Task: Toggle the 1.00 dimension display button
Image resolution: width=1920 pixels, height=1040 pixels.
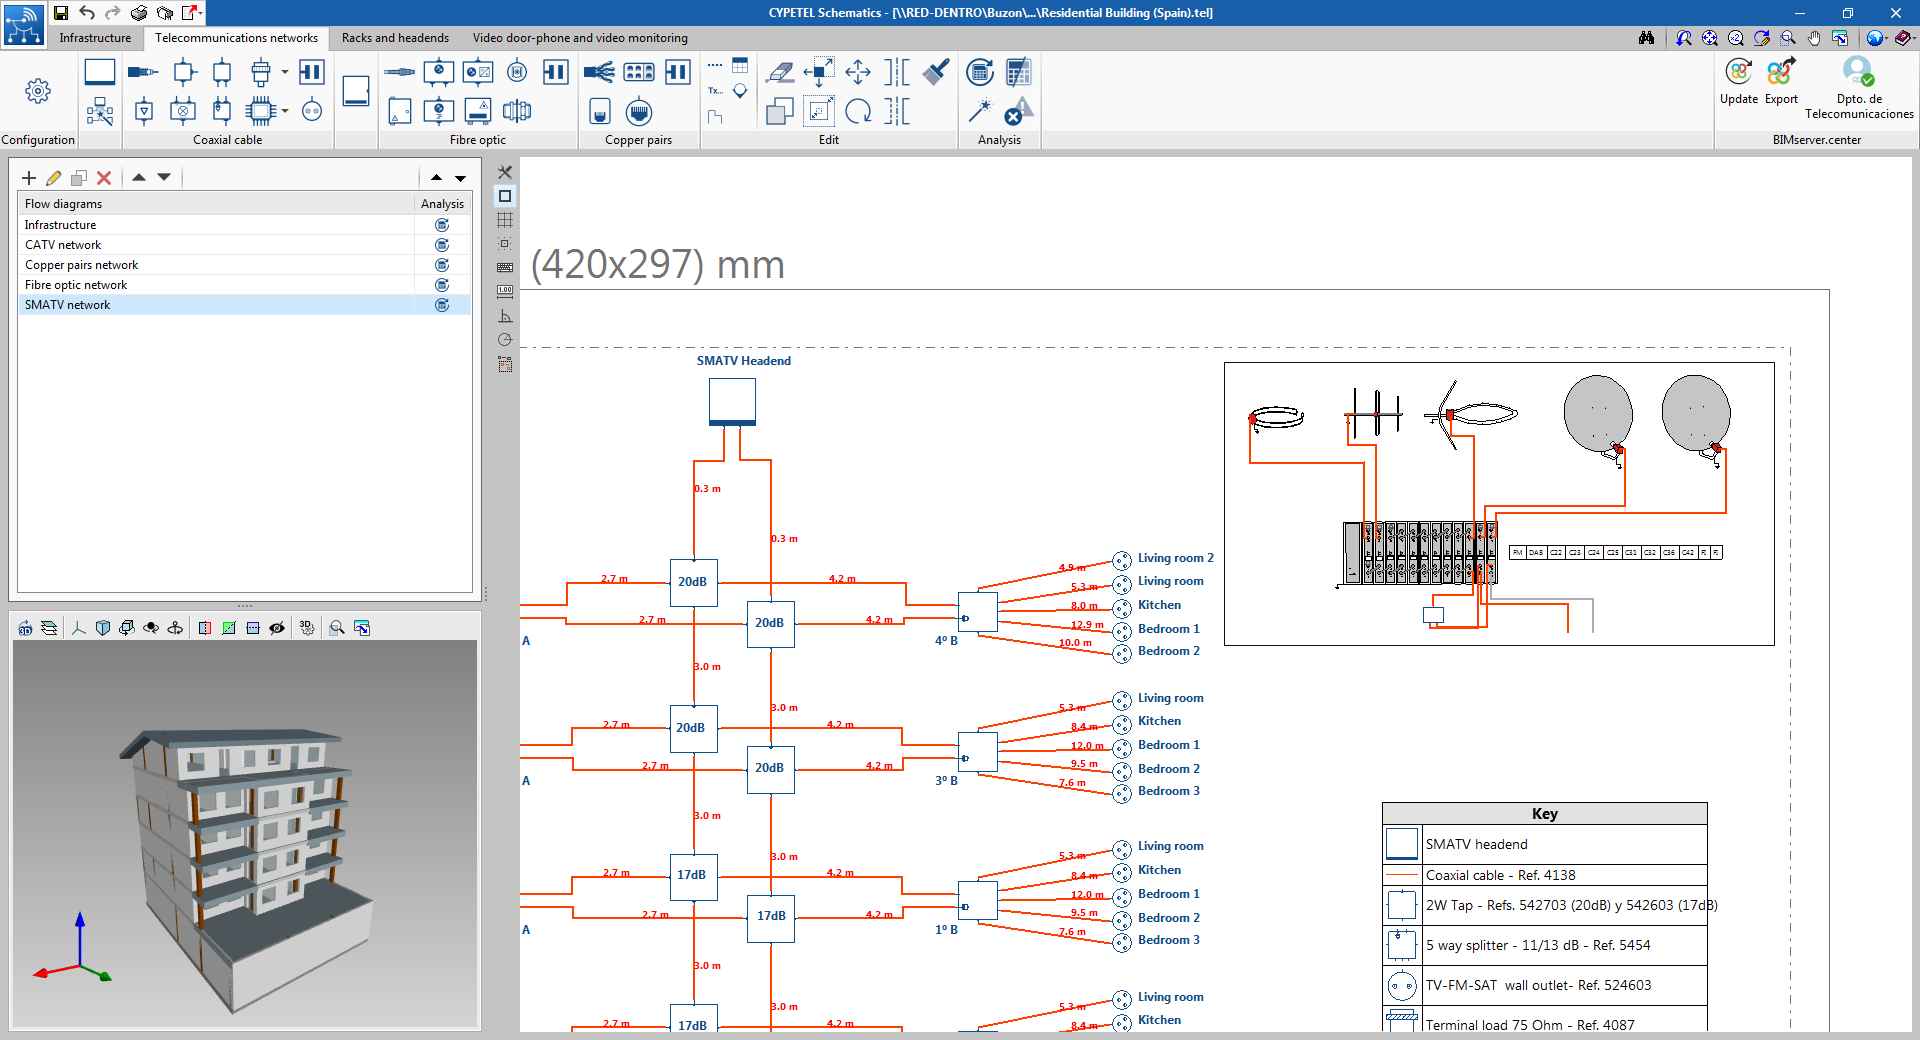Action: (x=505, y=291)
